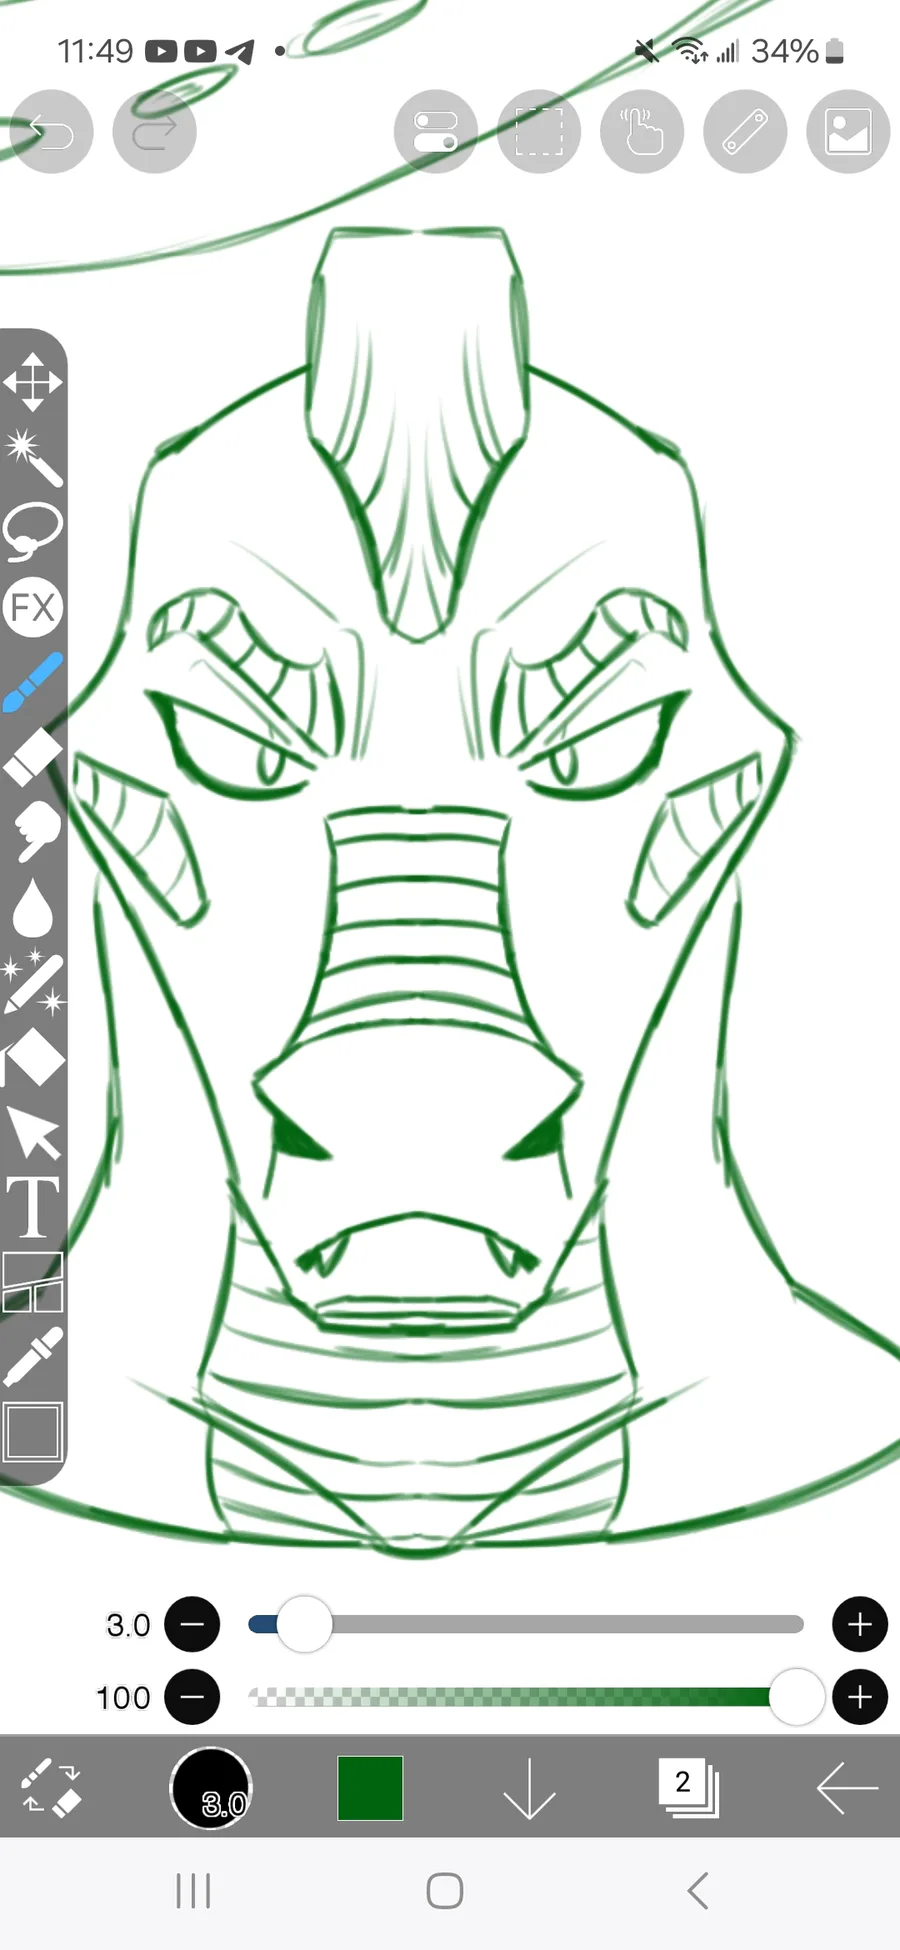Screen dimensions: 900x1950
Task: Select the Transform move tool
Action: point(32,382)
